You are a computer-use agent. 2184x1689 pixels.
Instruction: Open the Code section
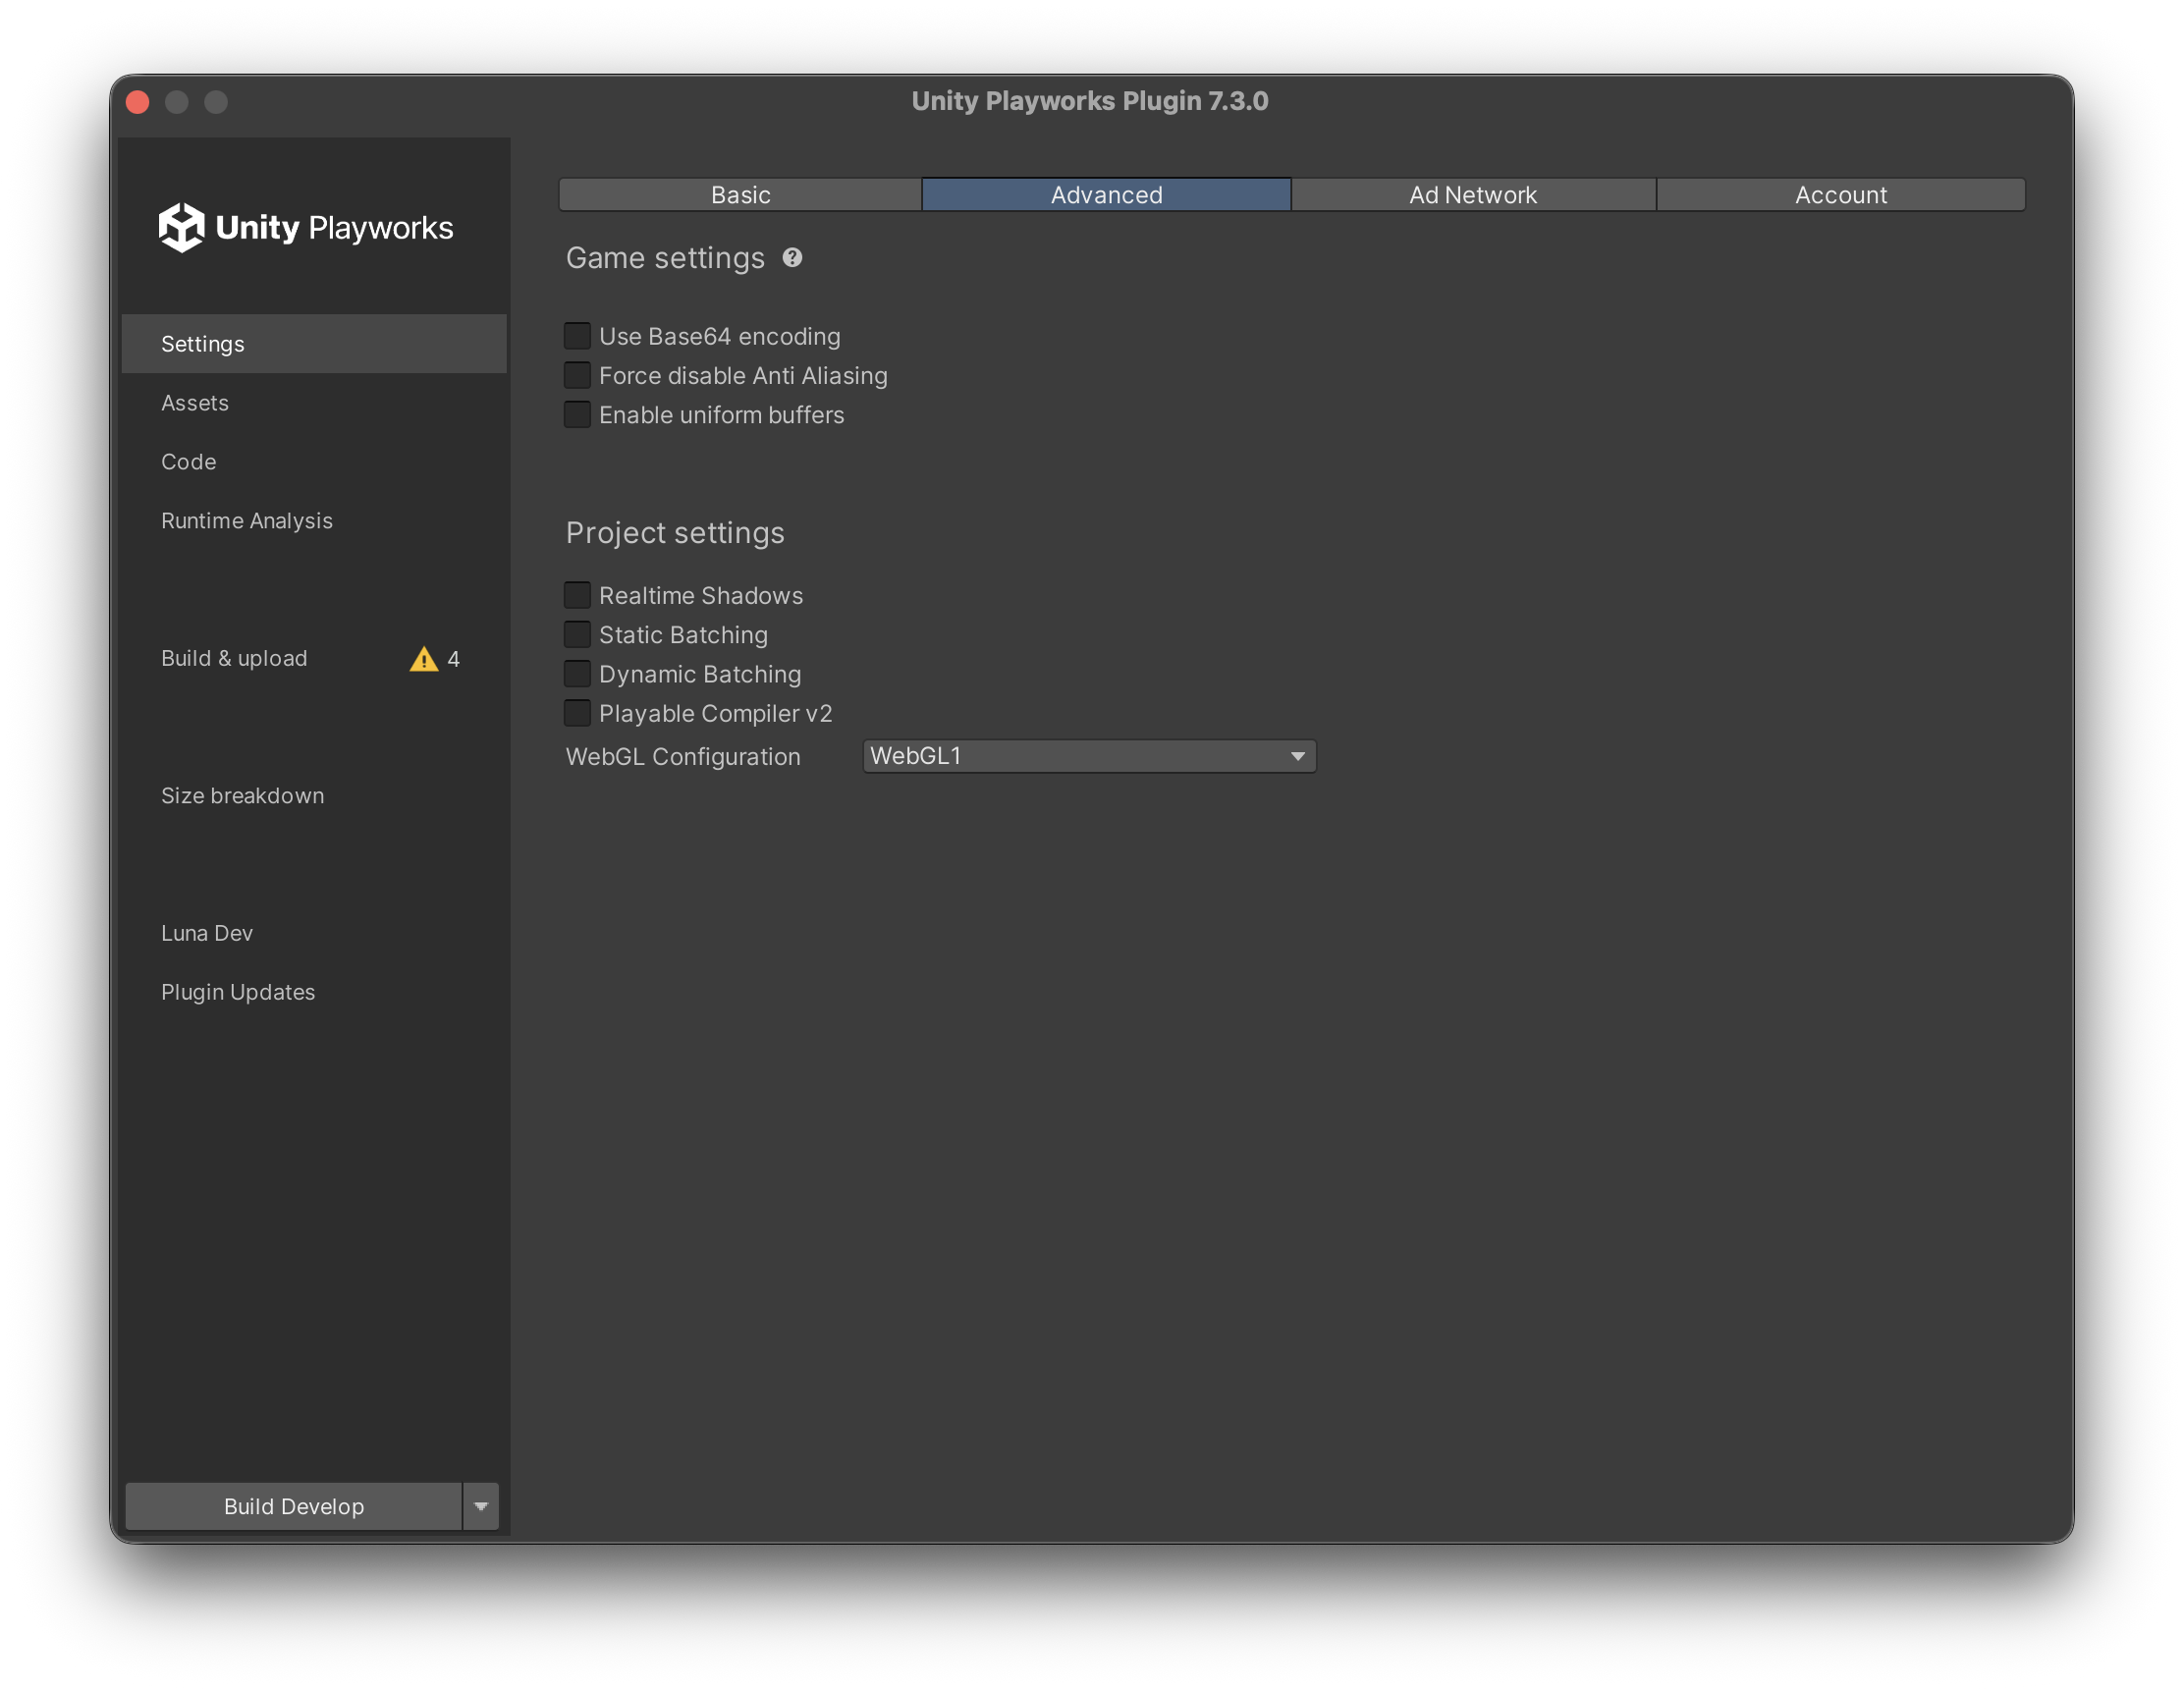pos(314,462)
